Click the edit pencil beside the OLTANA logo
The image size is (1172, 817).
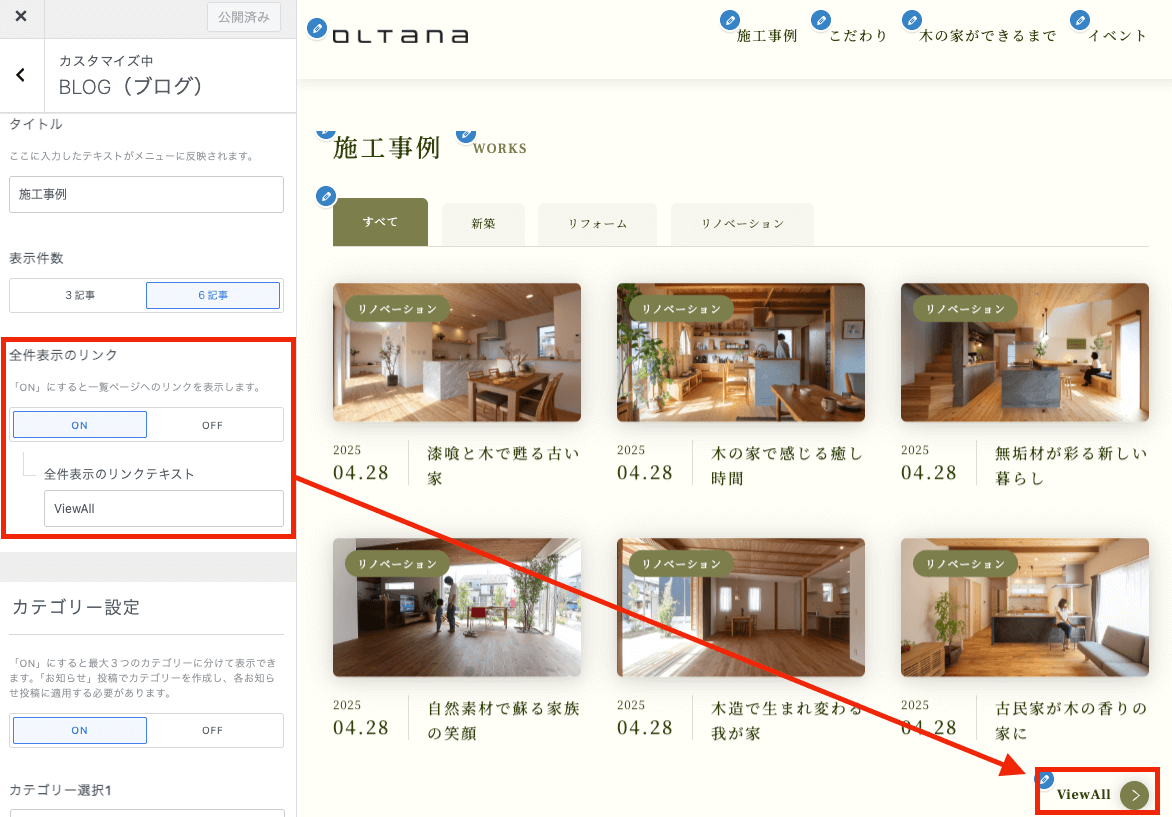click(x=317, y=28)
